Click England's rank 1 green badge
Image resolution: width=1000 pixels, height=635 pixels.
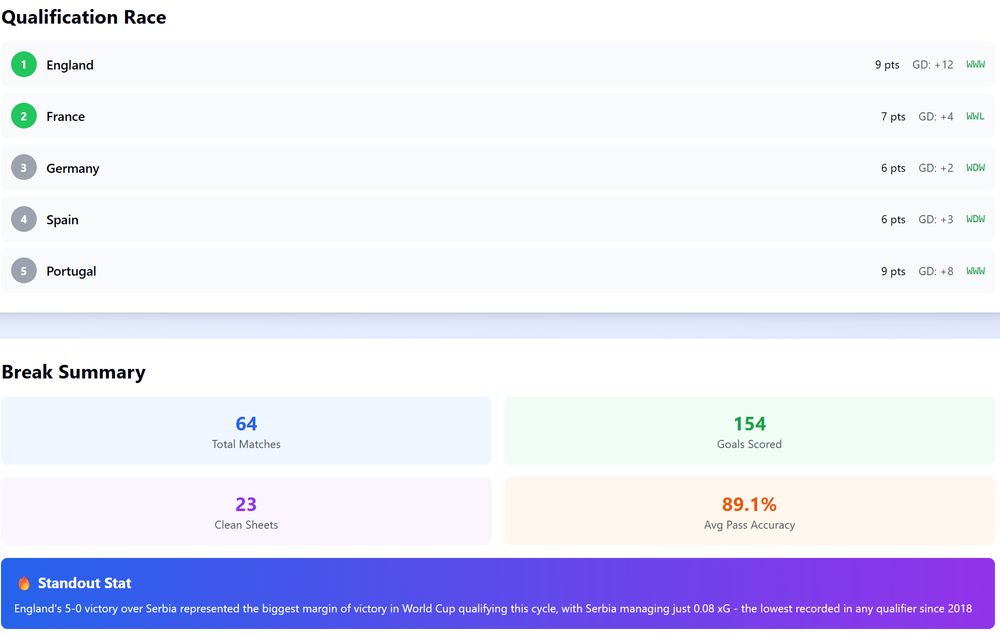tap(24, 64)
